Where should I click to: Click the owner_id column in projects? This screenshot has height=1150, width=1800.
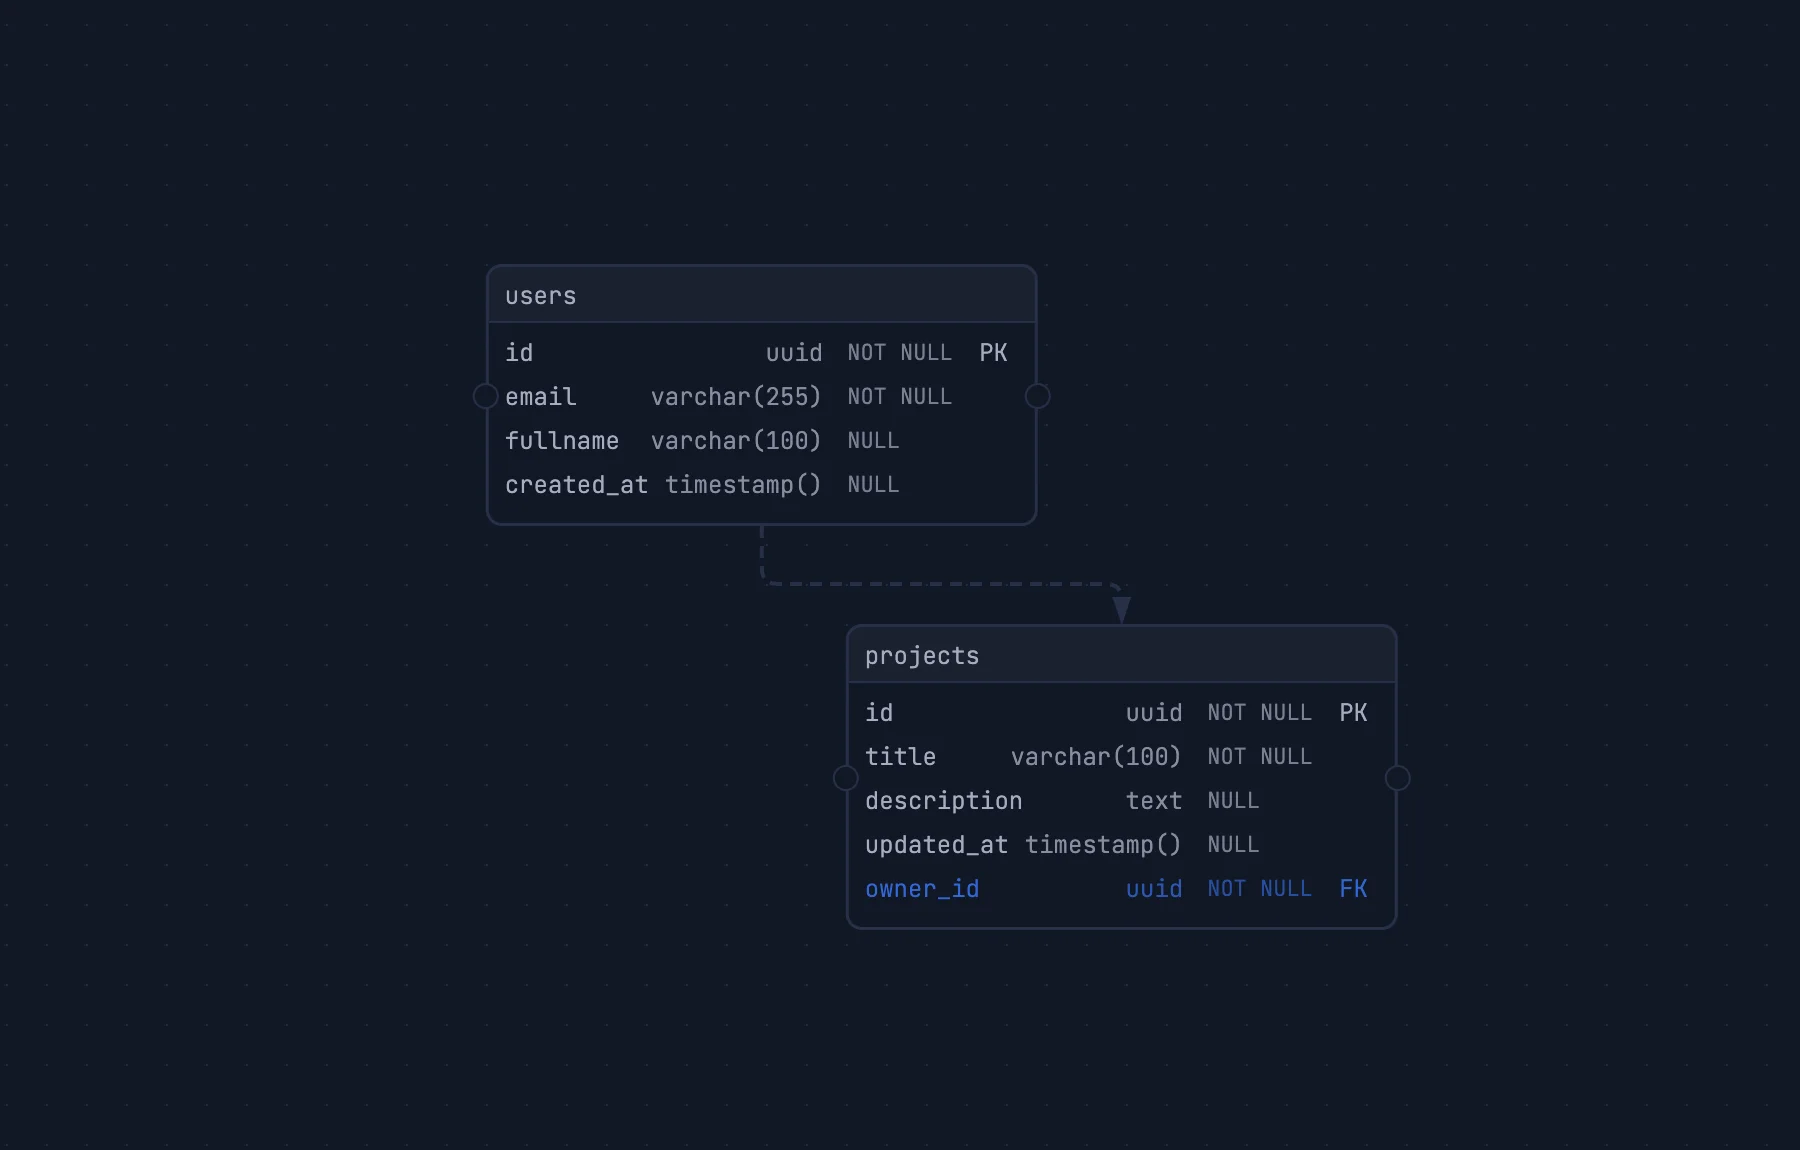coord(921,888)
